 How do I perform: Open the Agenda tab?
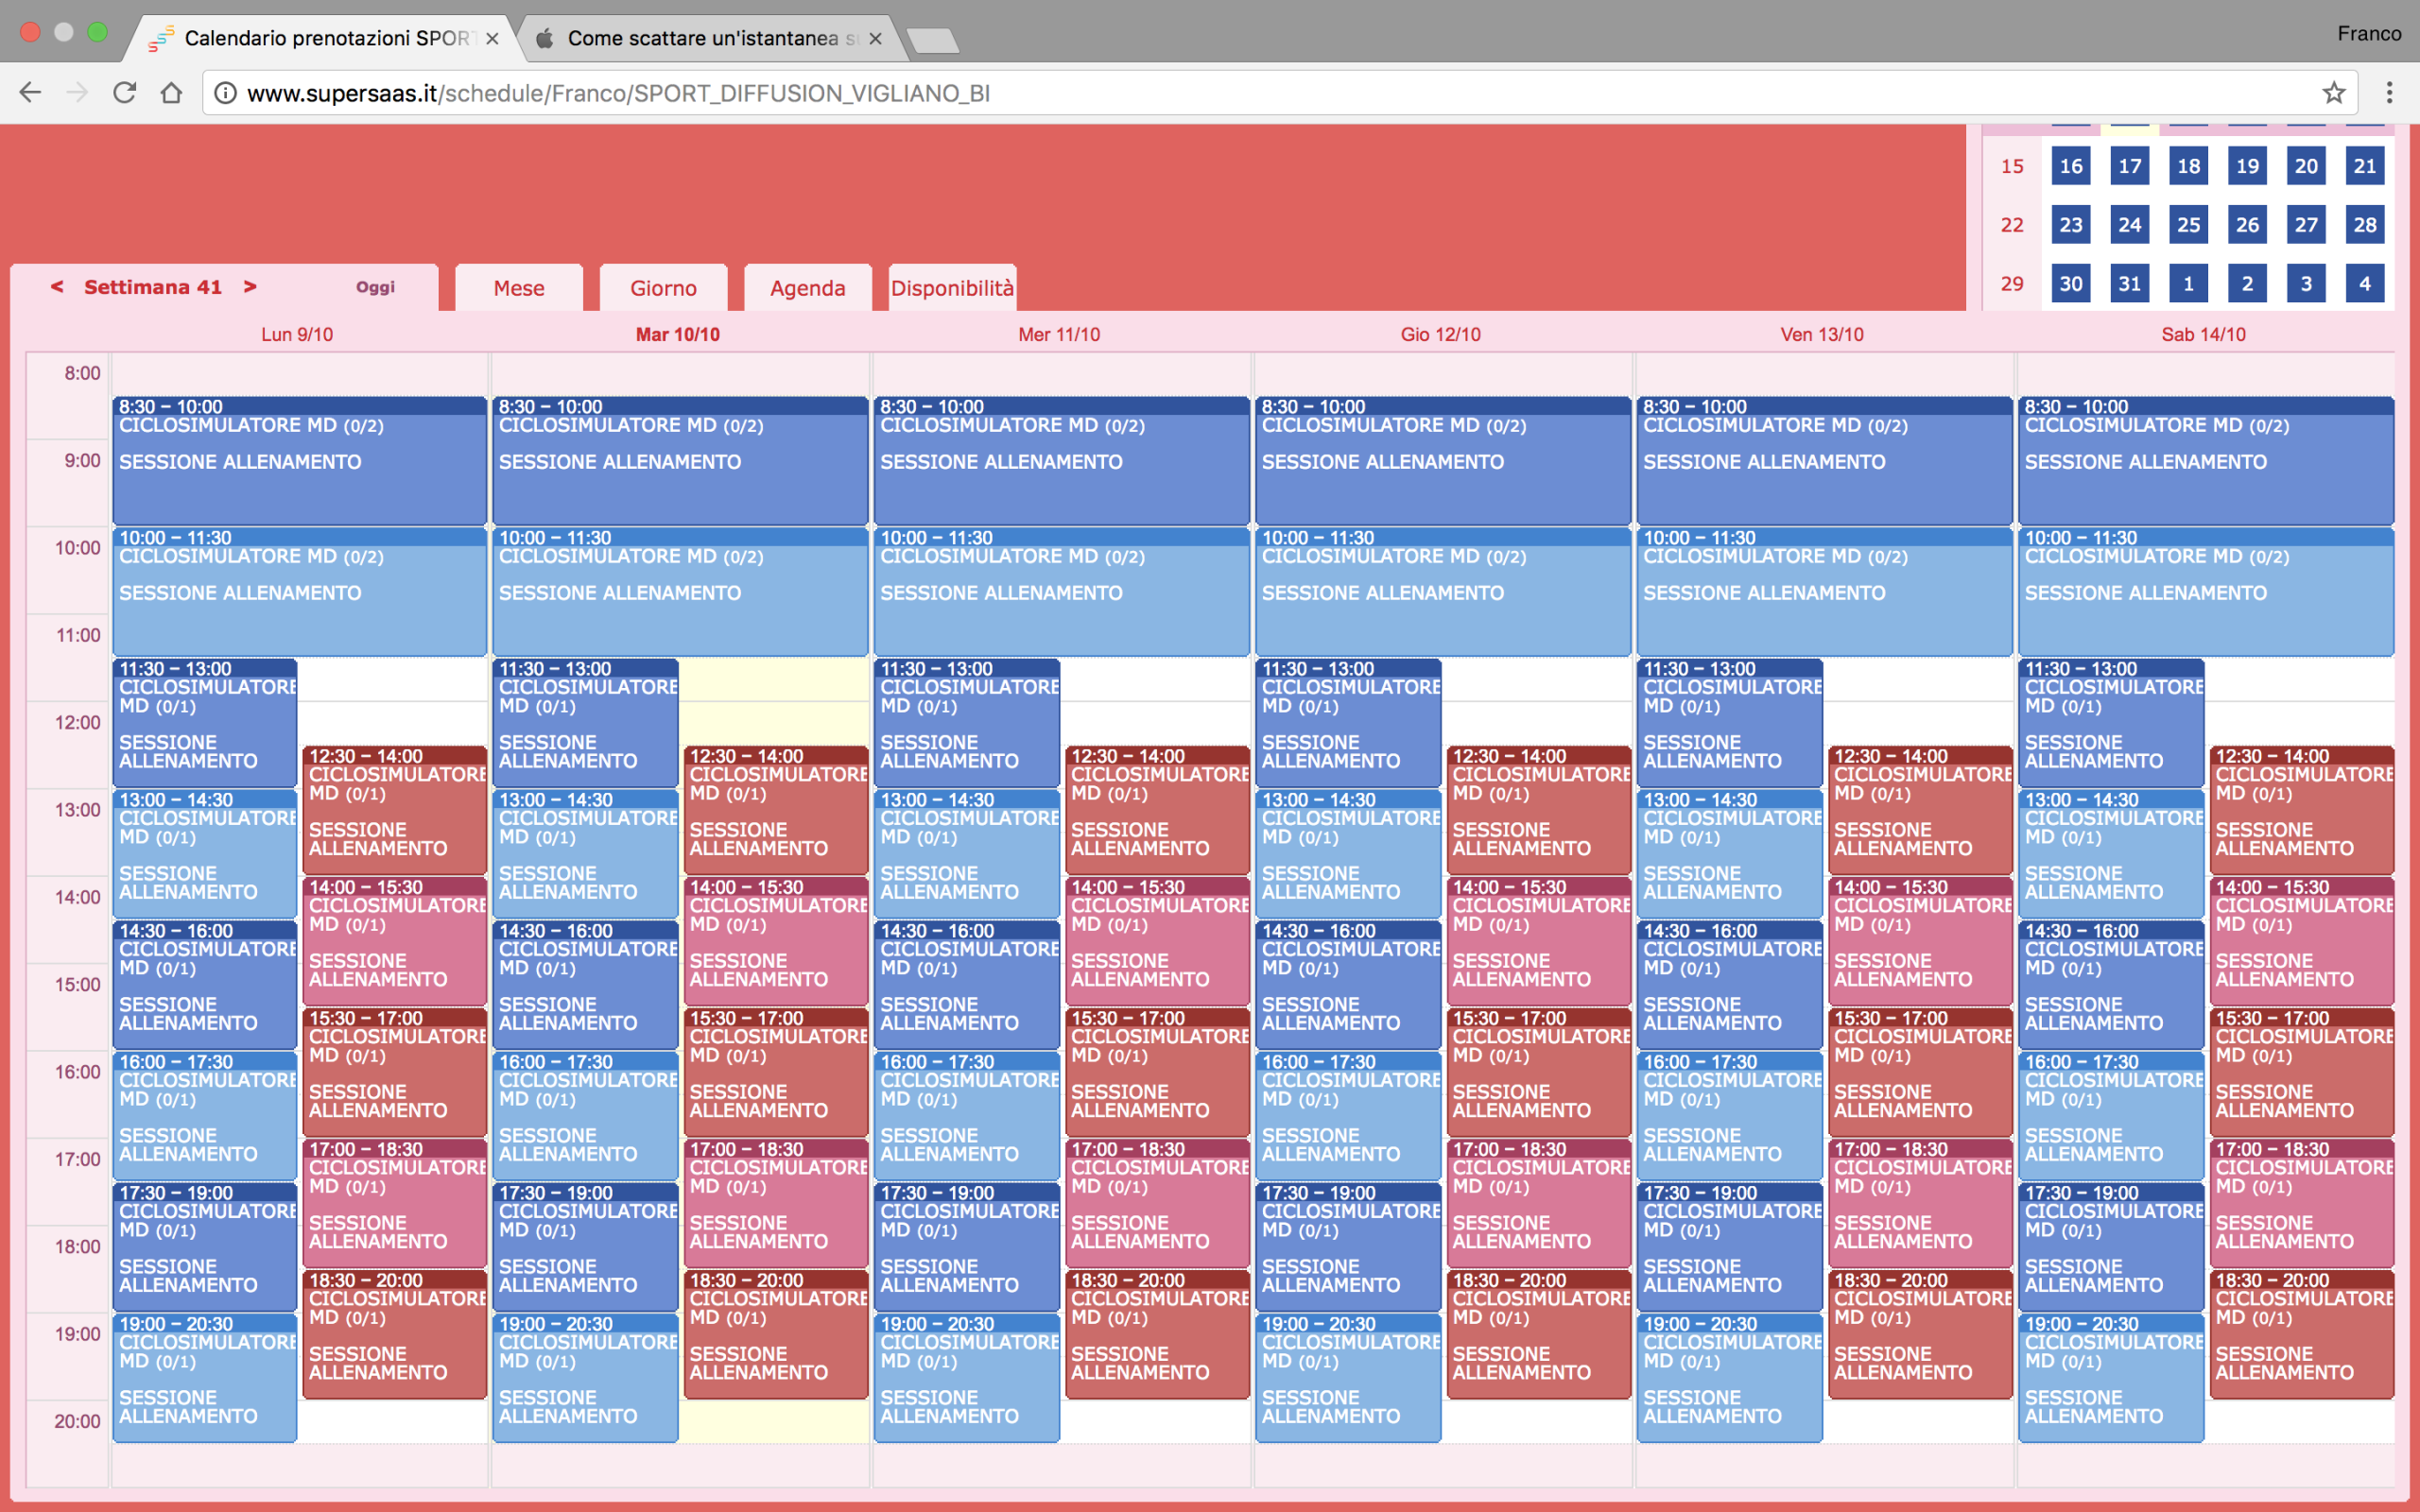(807, 288)
